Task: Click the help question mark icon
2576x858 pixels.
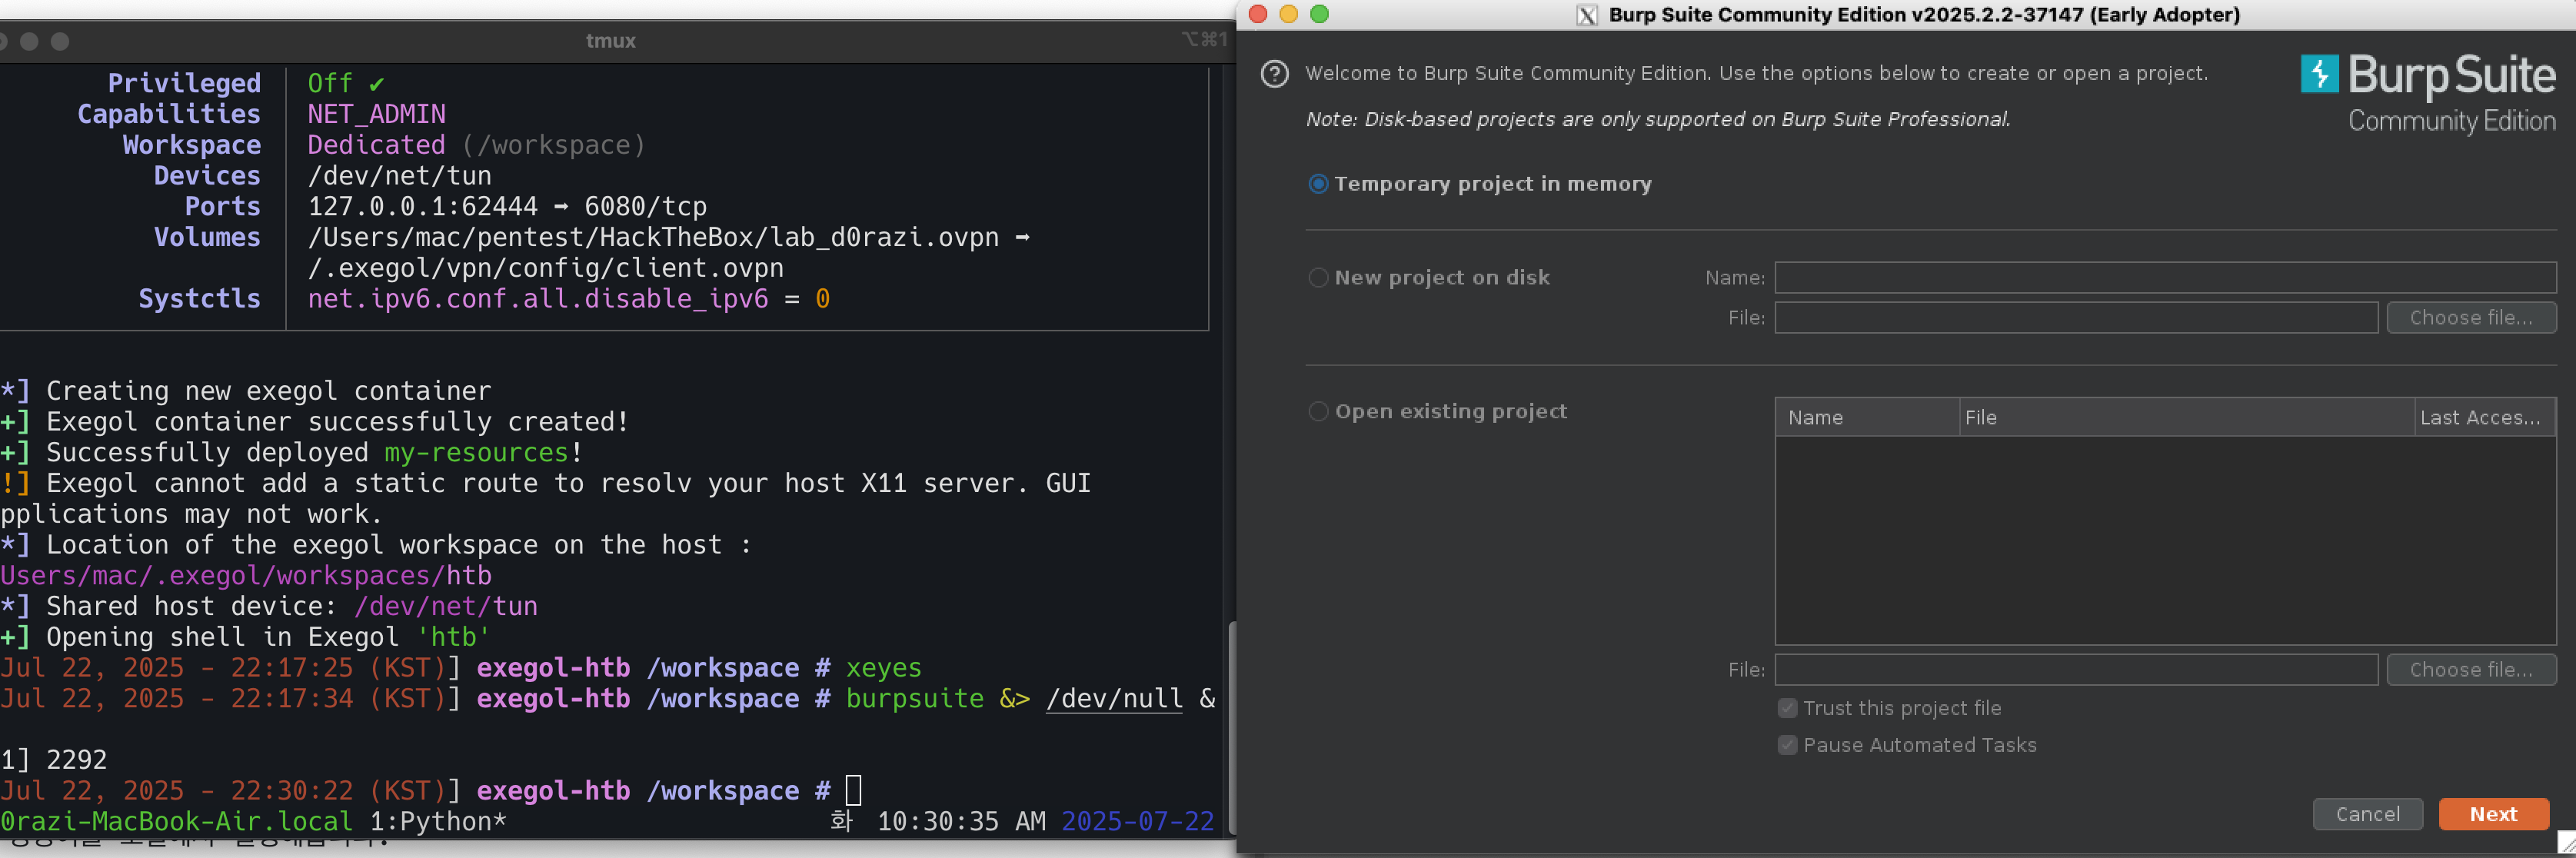Action: pyautogui.click(x=1274, y=74)
